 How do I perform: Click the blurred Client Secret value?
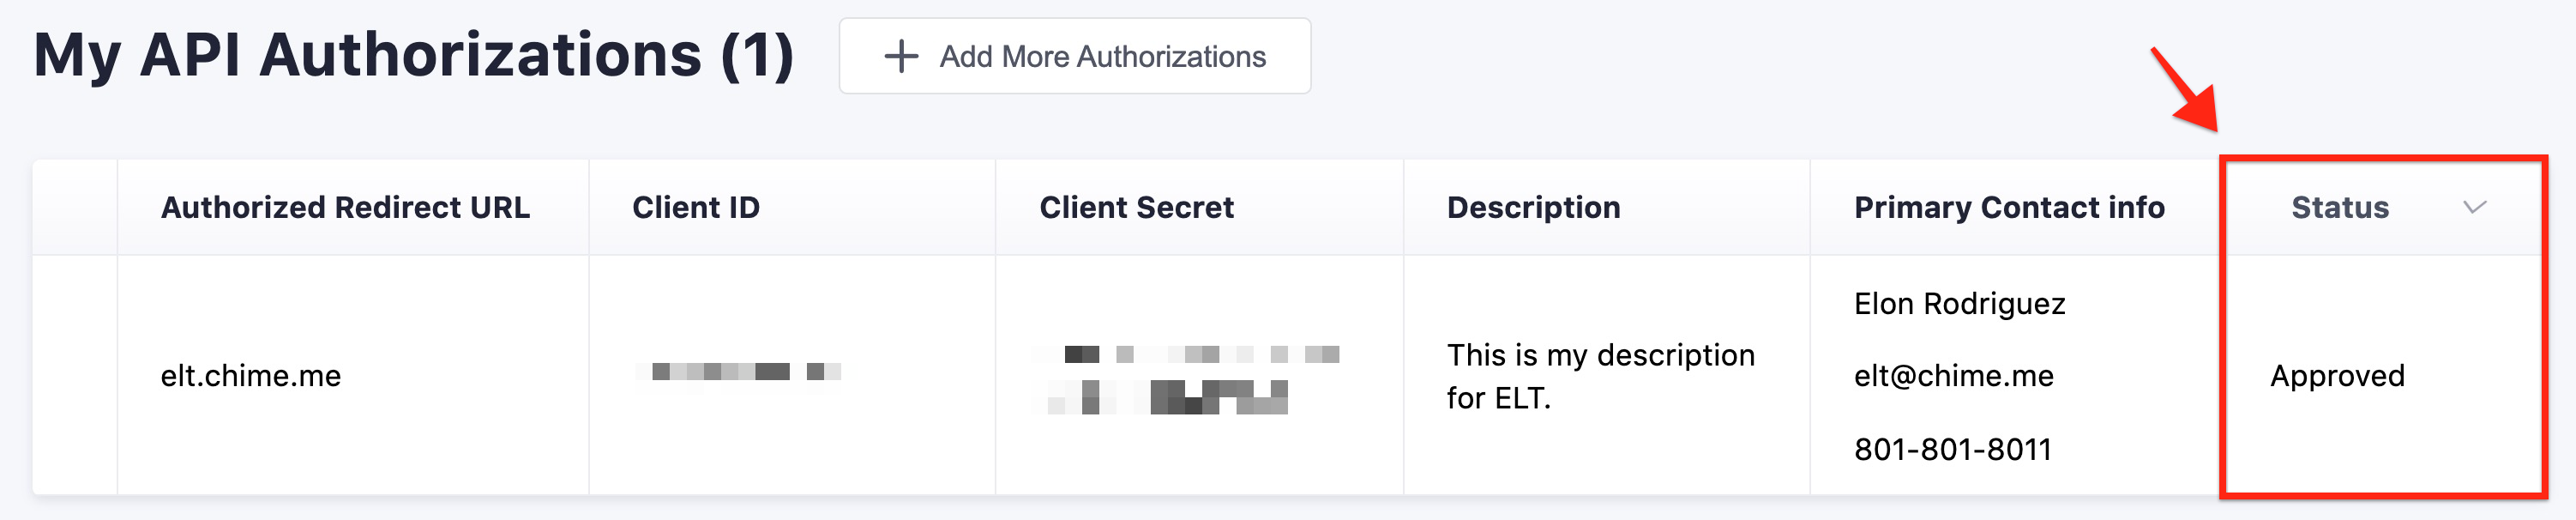click(1188, 379)
